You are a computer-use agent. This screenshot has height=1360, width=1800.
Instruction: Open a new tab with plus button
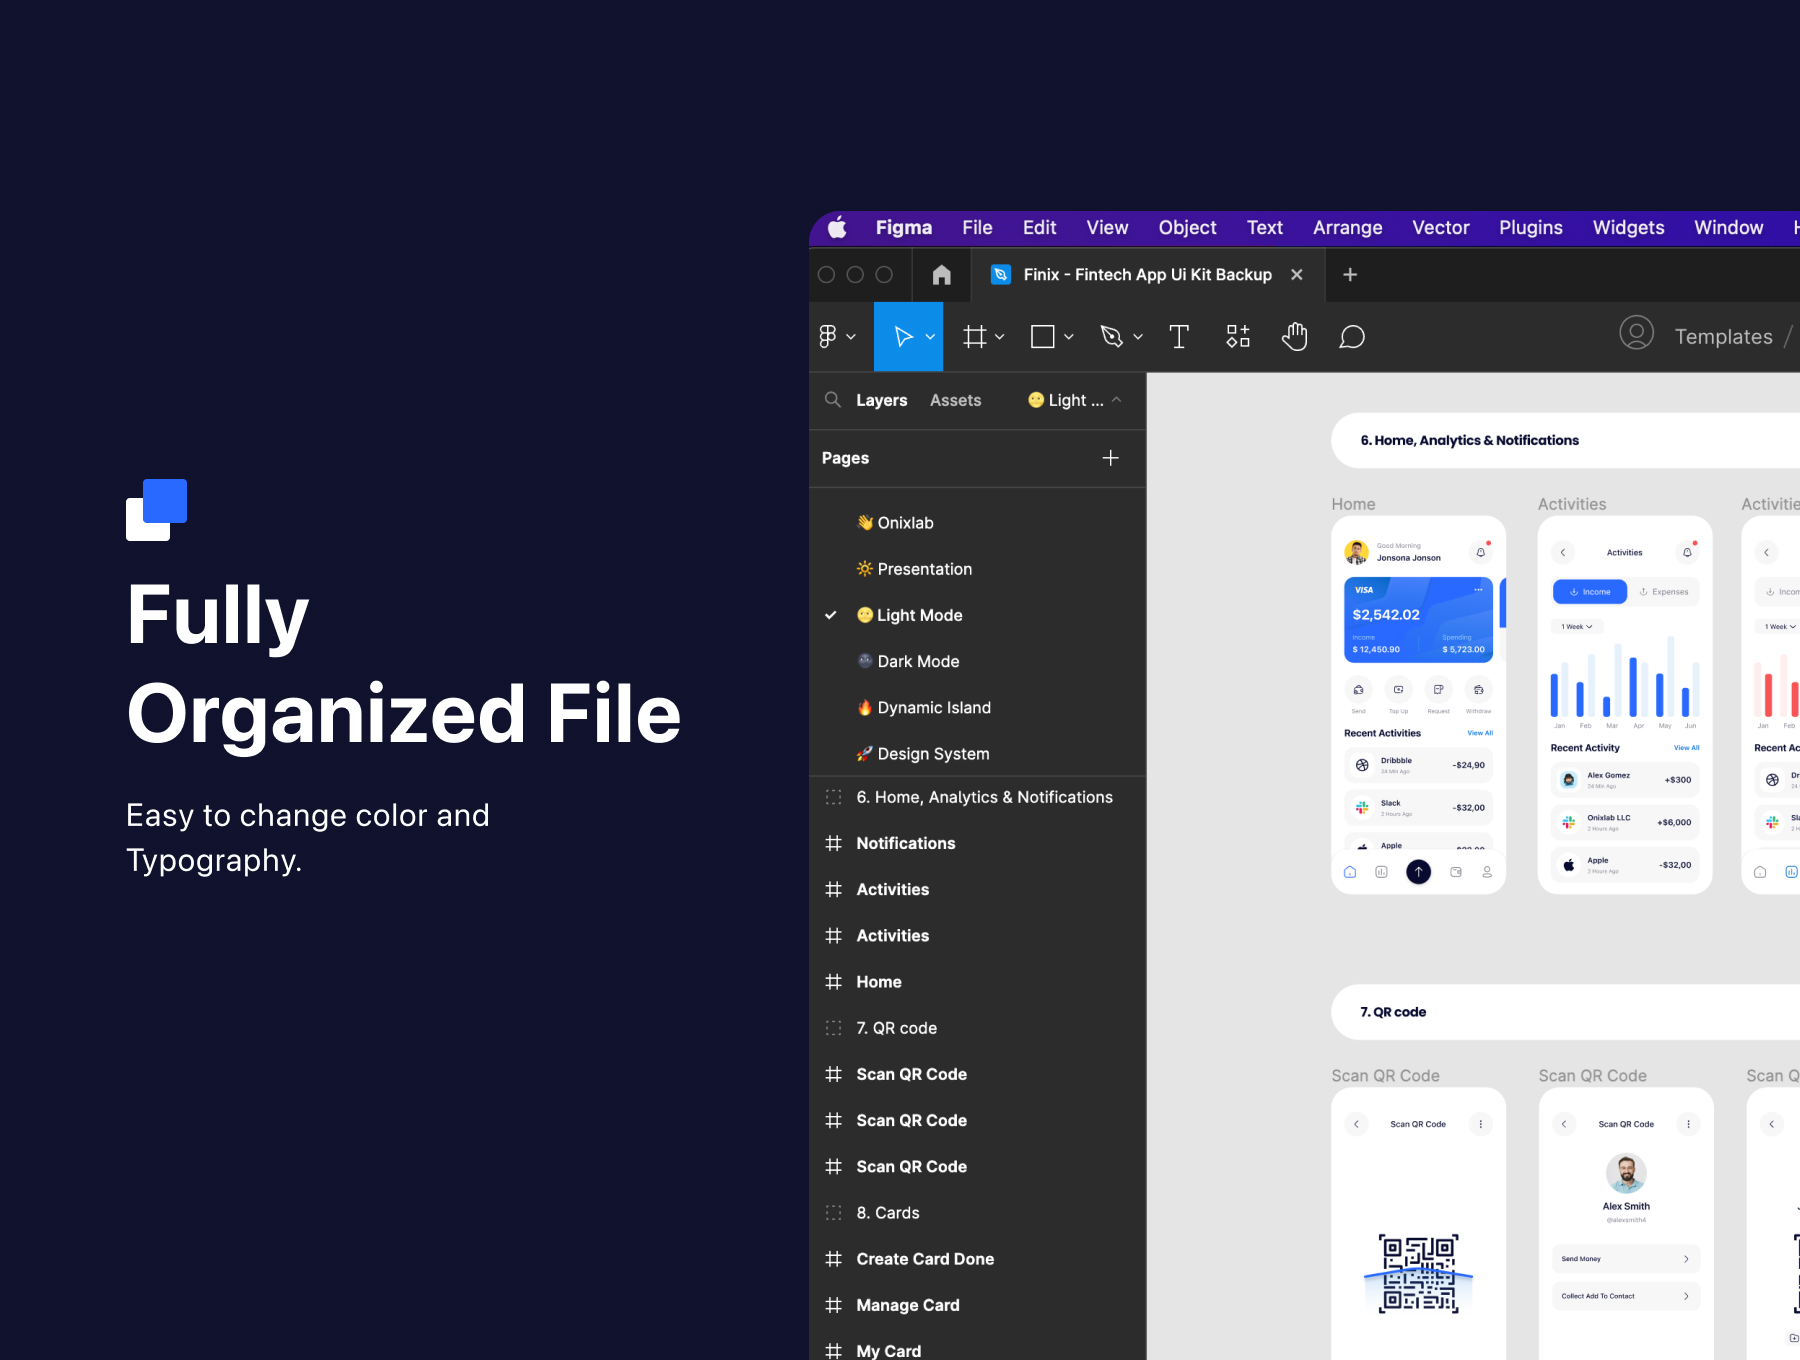point(1350,275)
